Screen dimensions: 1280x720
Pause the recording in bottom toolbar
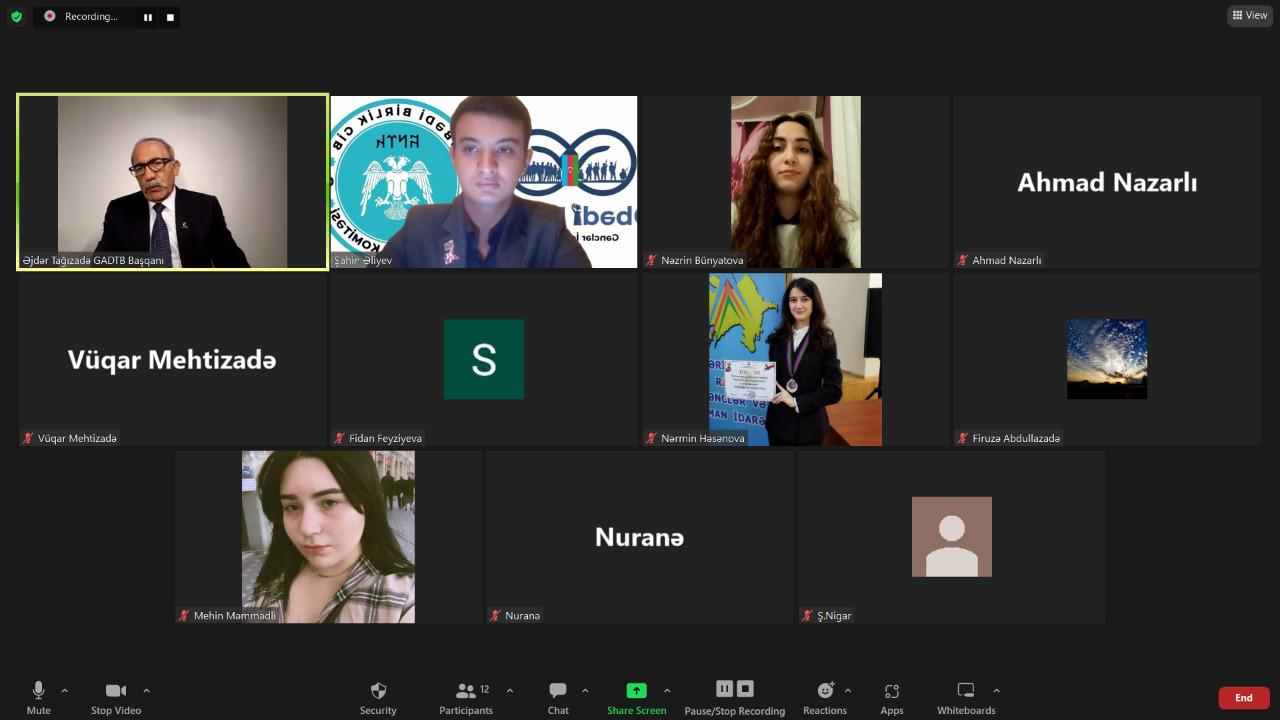[x=724, y=689]
